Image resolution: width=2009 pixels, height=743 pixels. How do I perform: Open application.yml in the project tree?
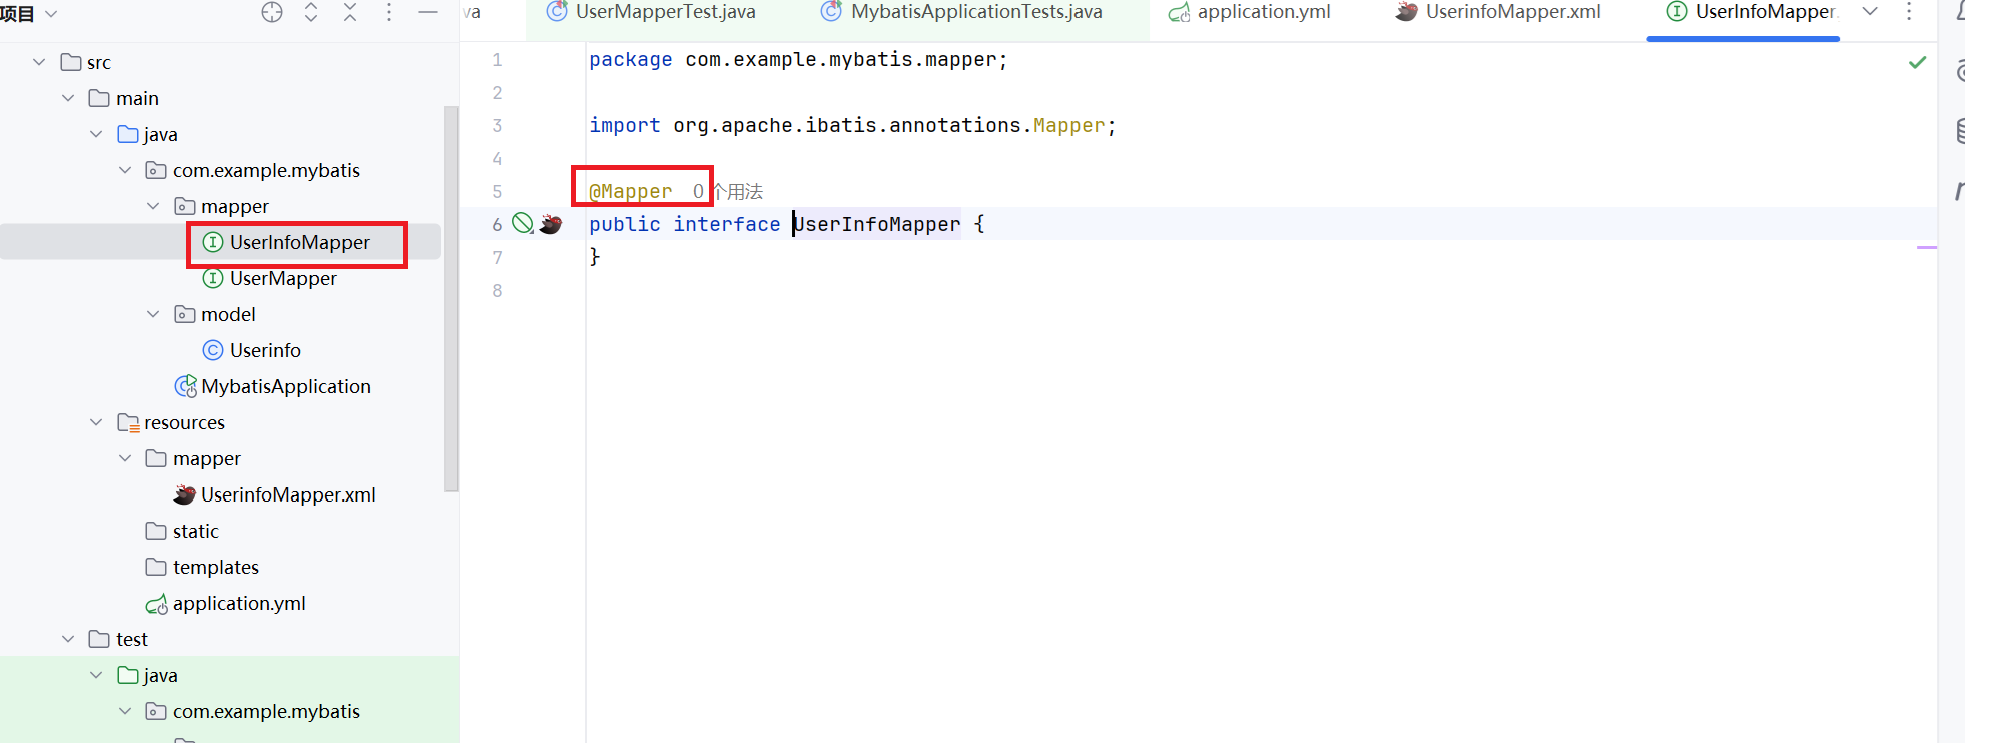pos(239,603)
